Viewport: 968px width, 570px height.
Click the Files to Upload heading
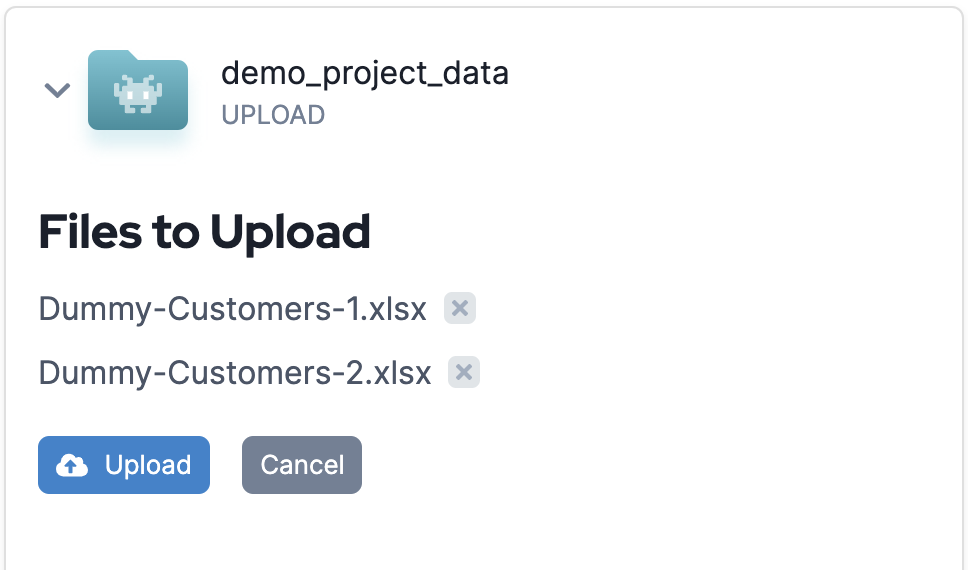[x=204, y=232]
